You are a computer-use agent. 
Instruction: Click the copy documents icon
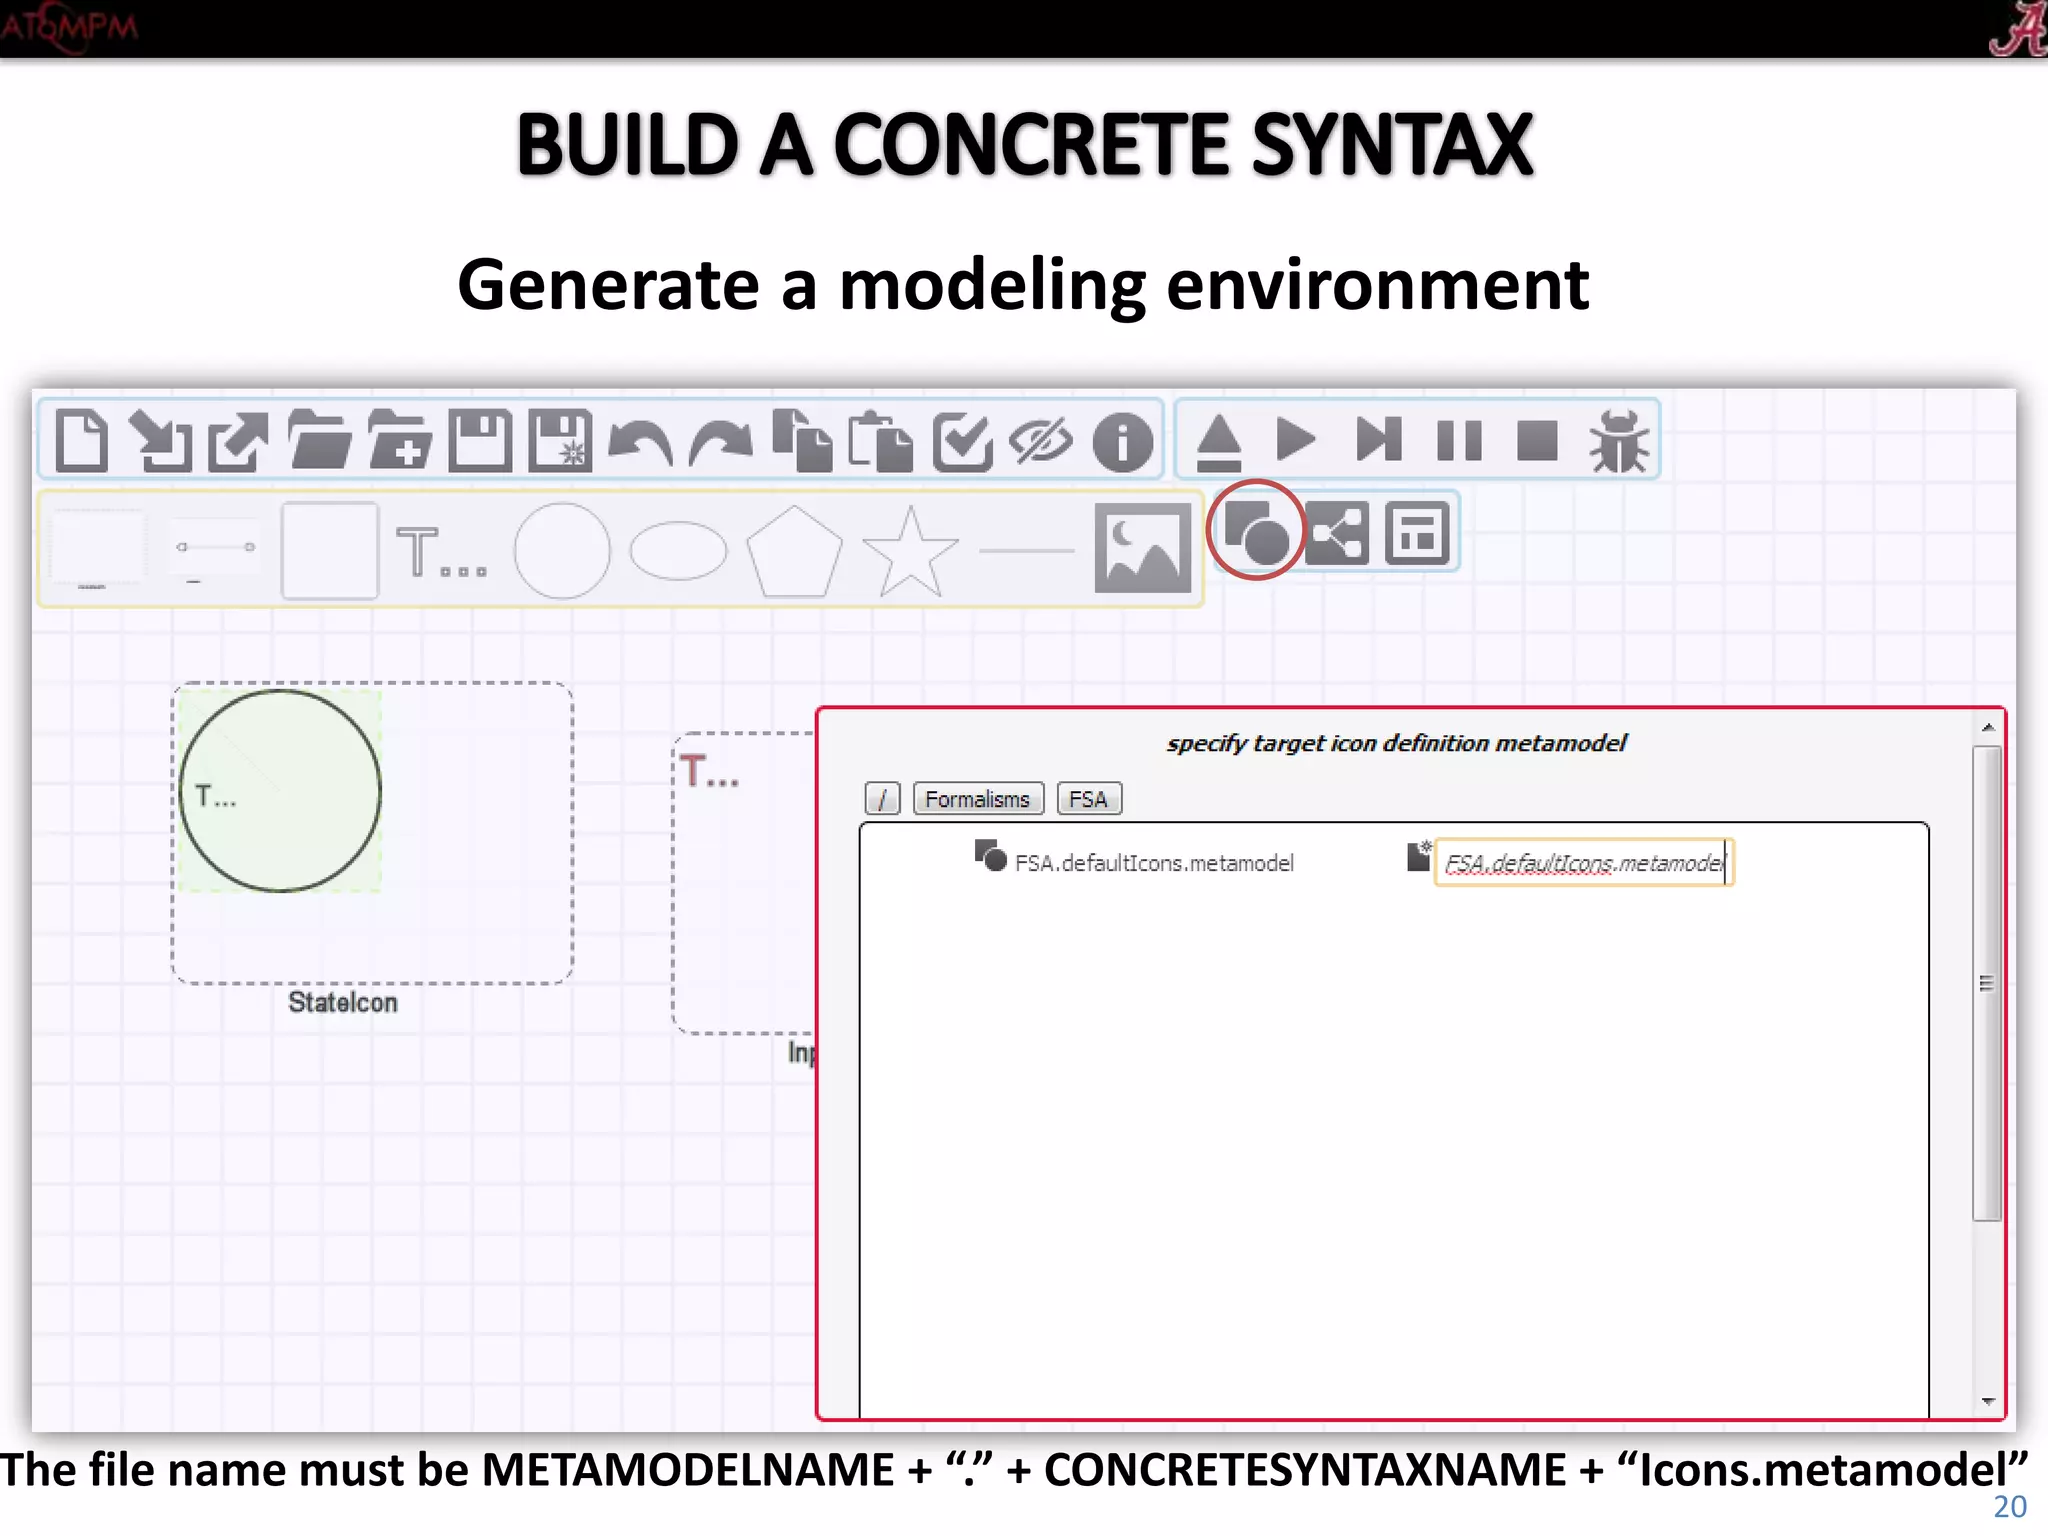coord(802,440)
